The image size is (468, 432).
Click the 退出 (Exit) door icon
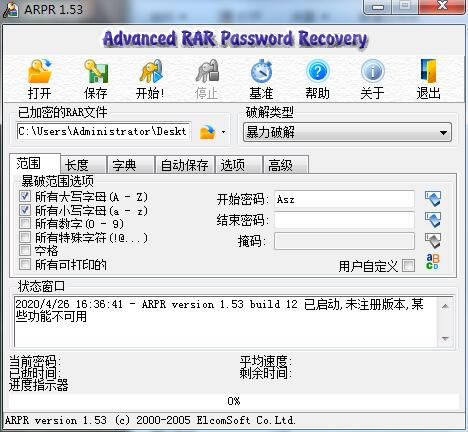pos(429,71)
